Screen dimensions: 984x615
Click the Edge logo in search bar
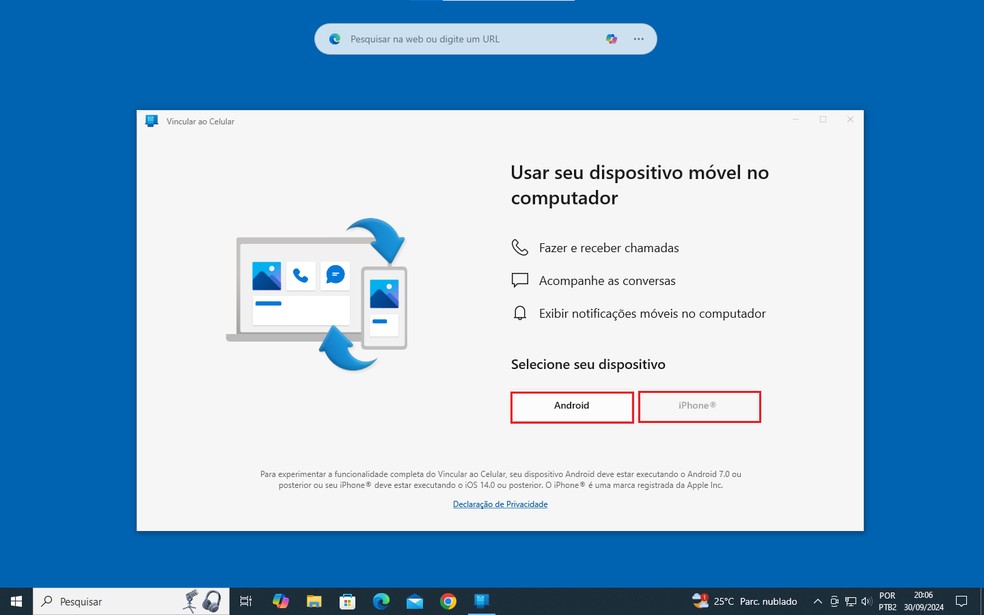point(334,39)
